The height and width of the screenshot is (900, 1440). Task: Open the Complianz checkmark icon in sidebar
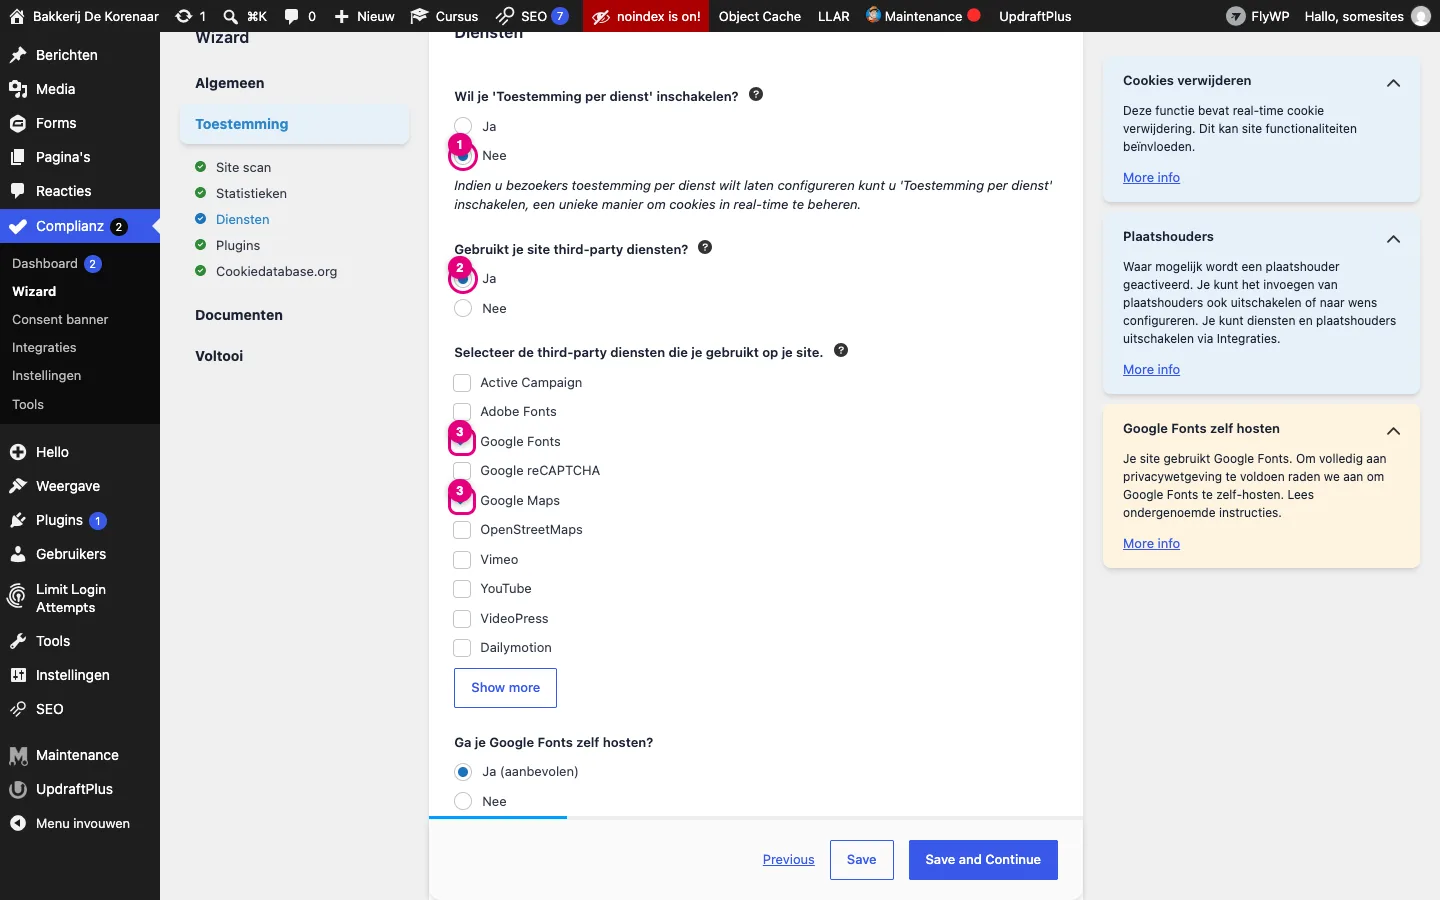18,226
